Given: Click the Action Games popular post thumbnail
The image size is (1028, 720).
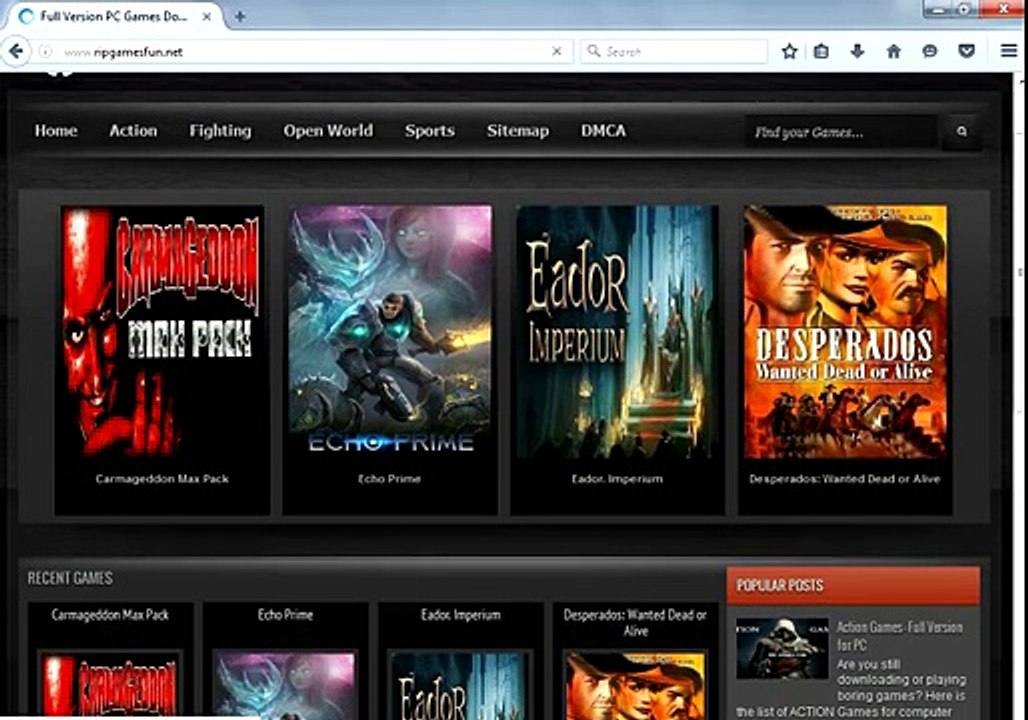Looking at the screenshot, I should click(782, 647).
